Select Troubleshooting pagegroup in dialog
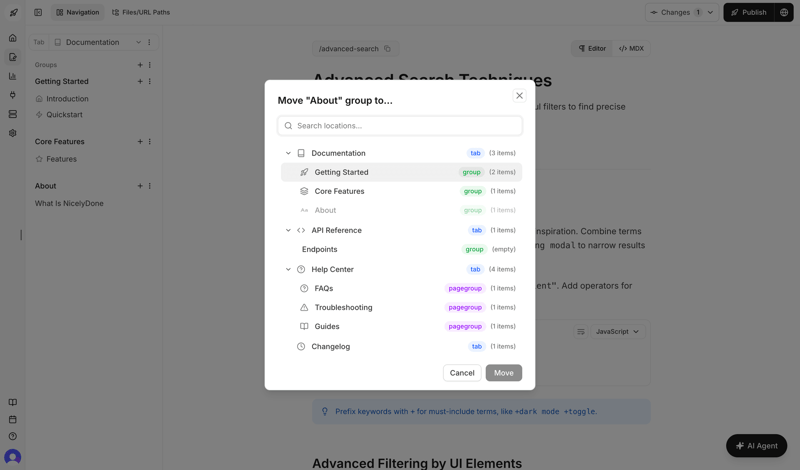This screenshot has height=470, width=800. pos(401,307)
